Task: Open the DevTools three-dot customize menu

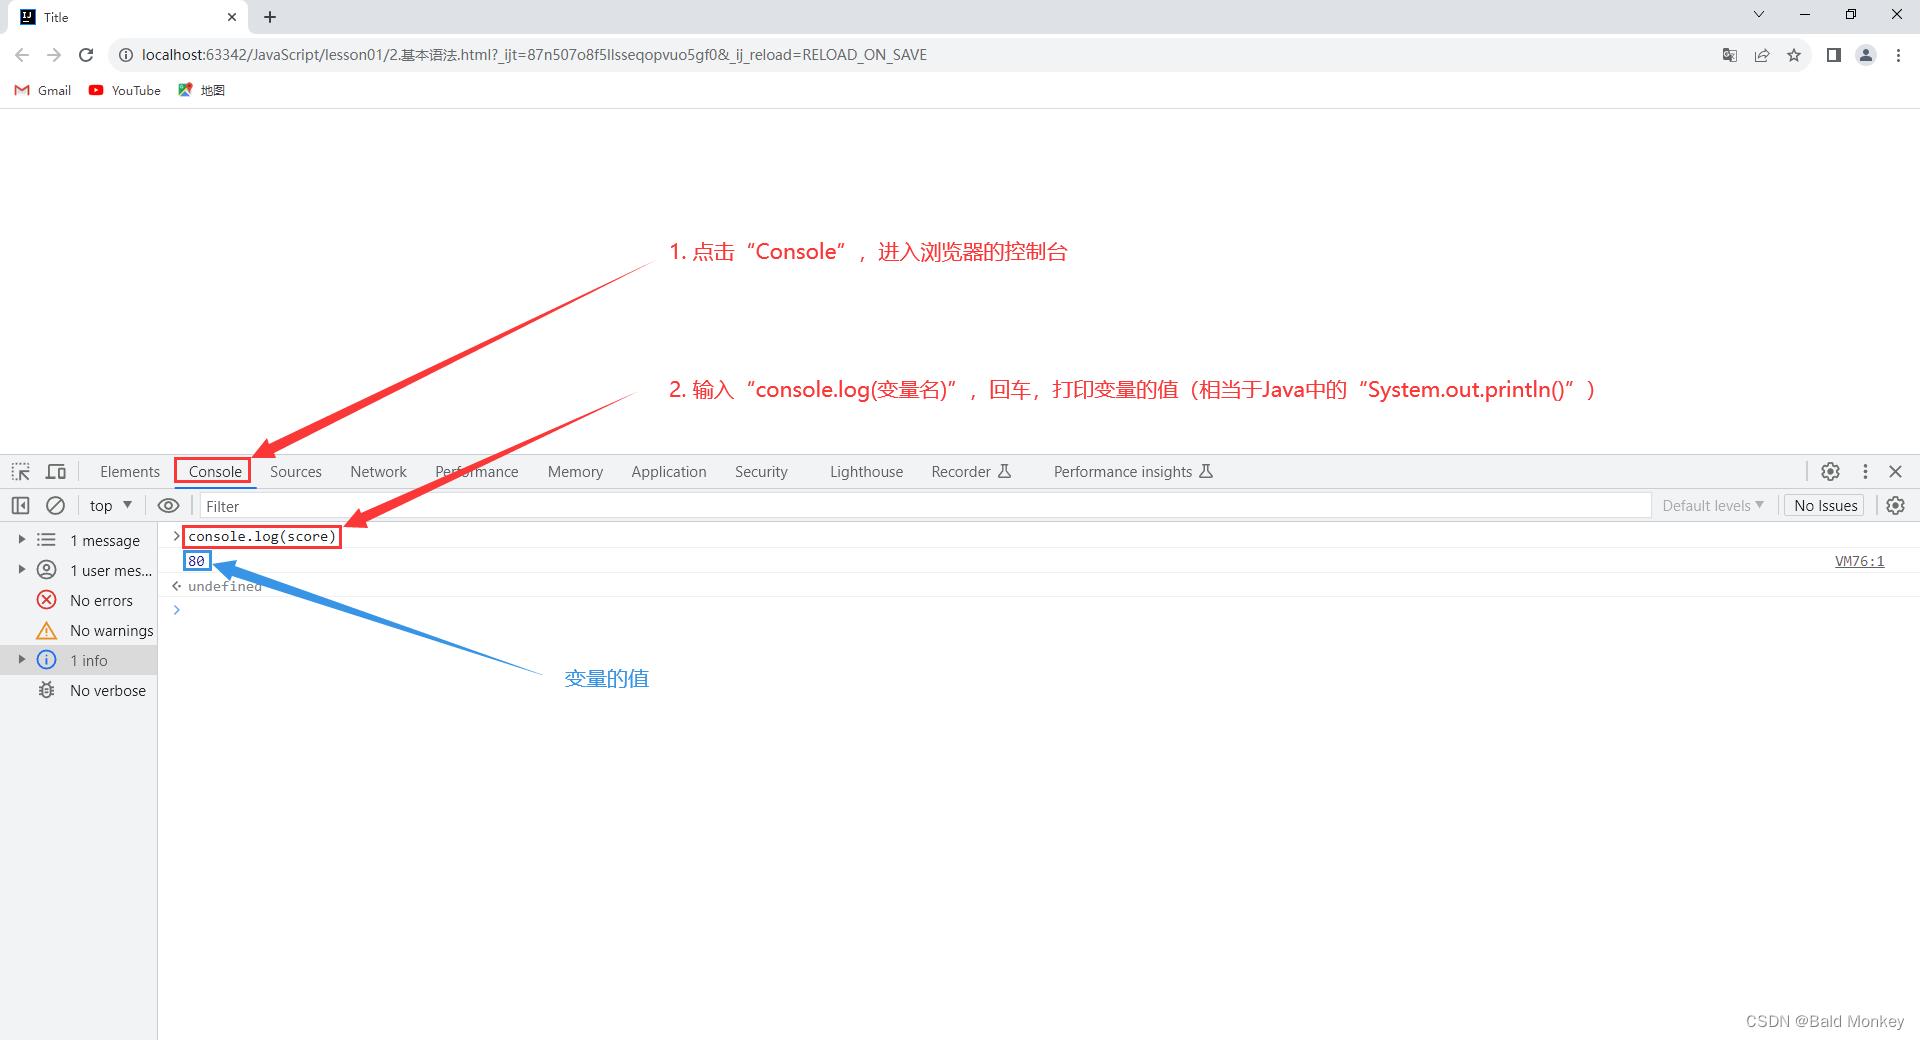Action: (1865, 471)
